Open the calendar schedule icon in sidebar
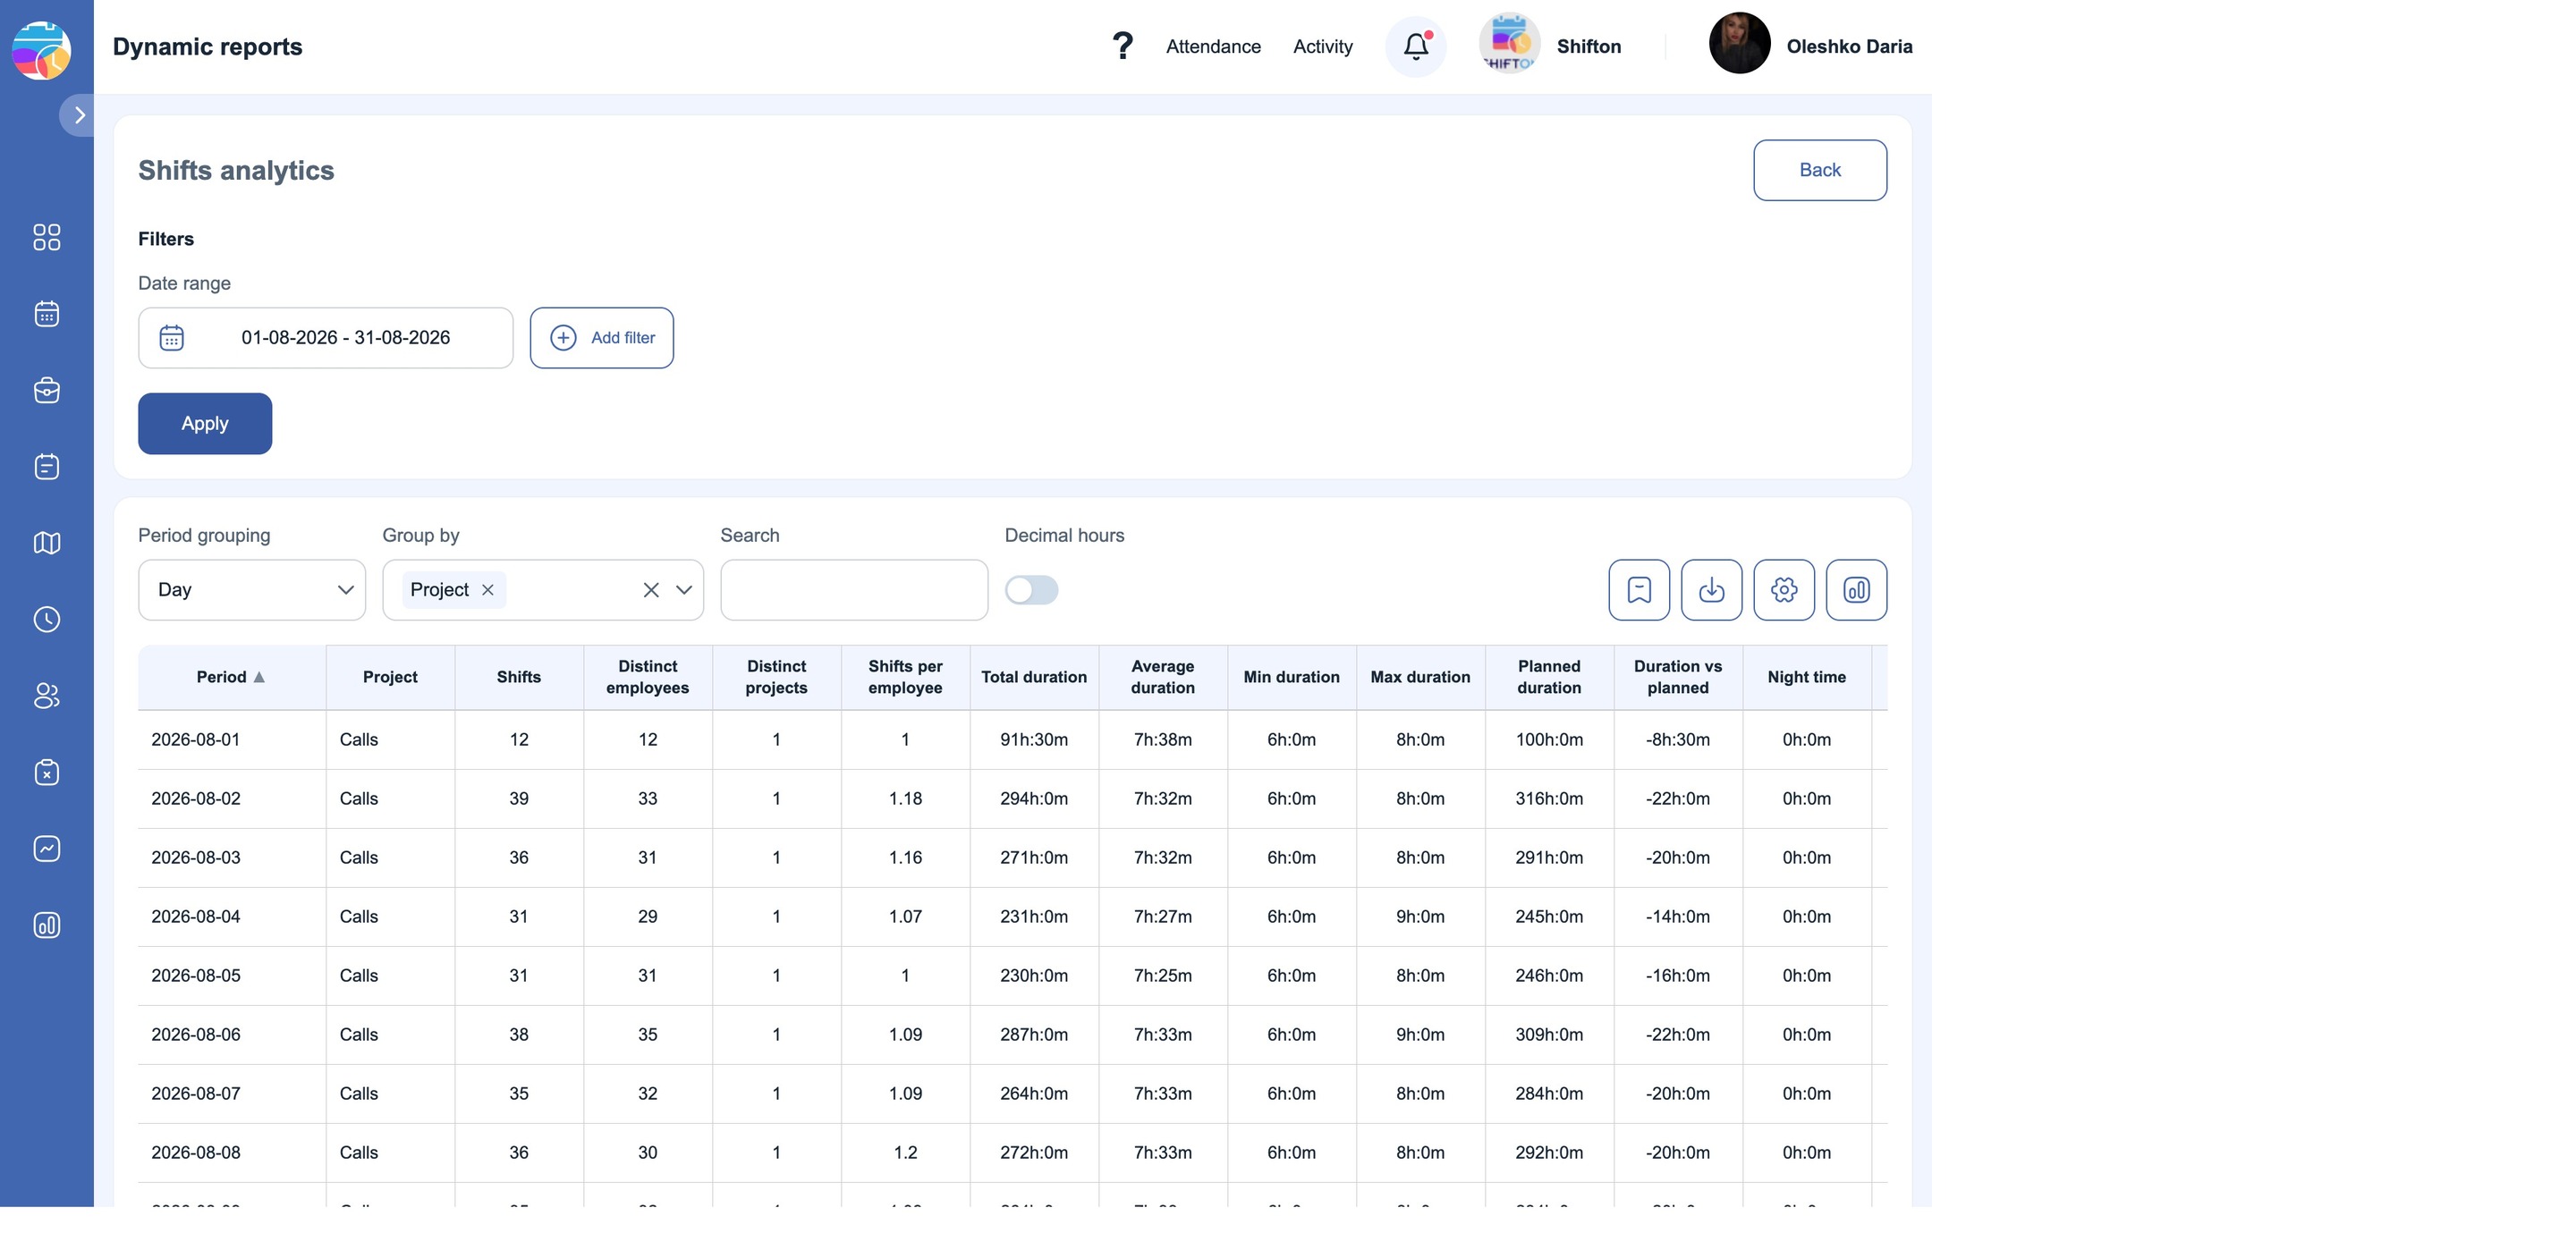 point(47,314)
